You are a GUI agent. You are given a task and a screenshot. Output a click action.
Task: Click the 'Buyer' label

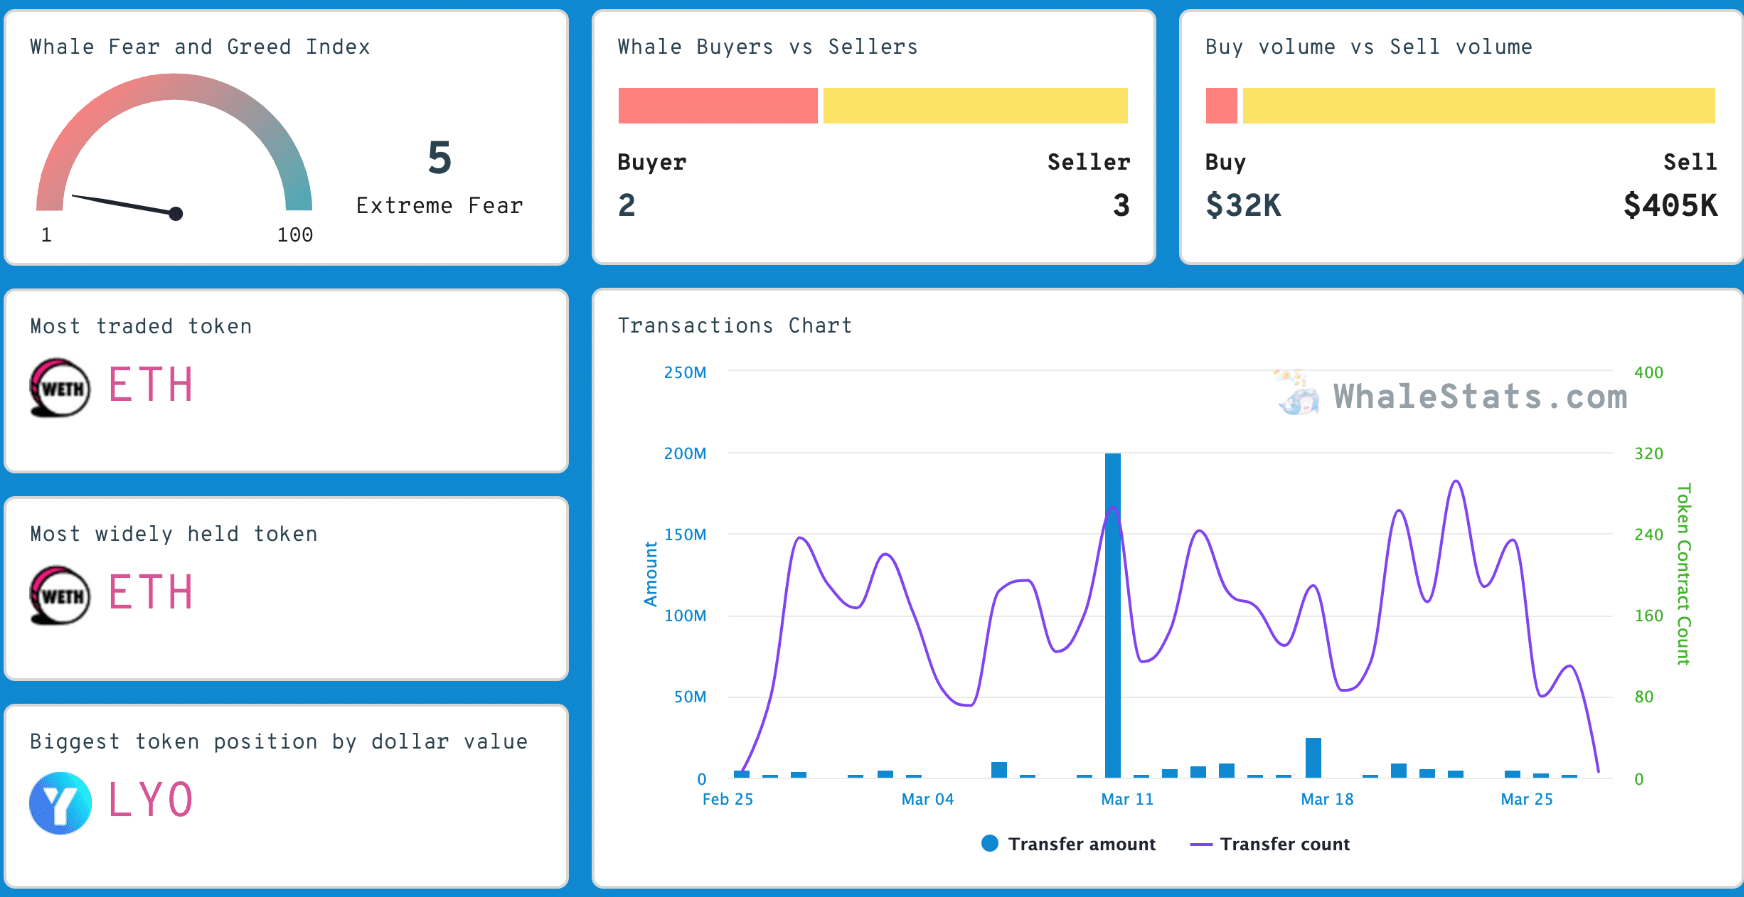652,162
